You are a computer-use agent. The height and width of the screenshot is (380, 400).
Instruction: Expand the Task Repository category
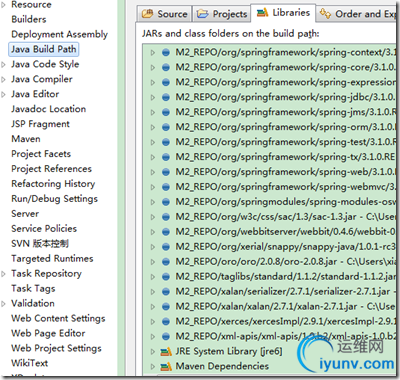click(x=4, y=274)
